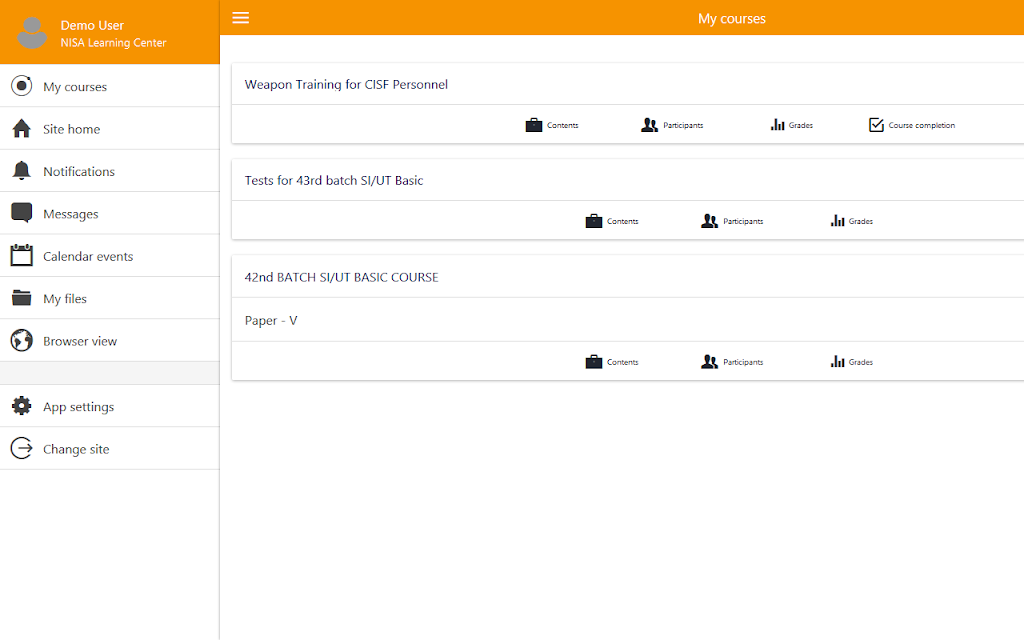
Task: Select Browser view menu entry
Action: [110, 341]
